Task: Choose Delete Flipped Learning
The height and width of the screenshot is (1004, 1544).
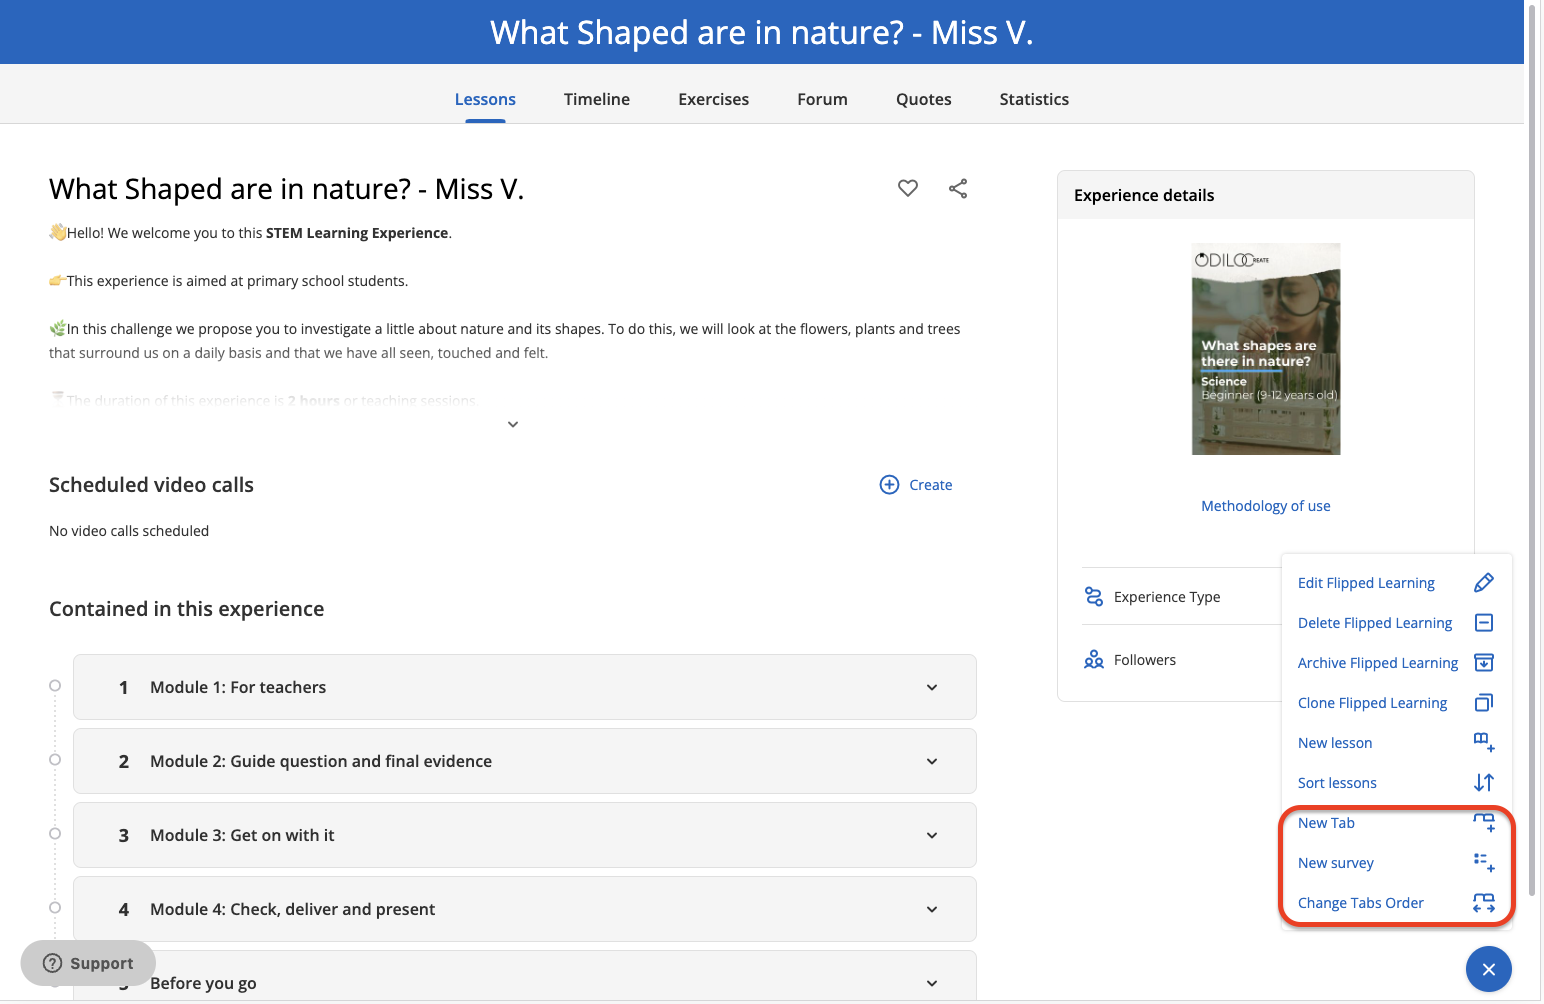Action: [1375, 623]
